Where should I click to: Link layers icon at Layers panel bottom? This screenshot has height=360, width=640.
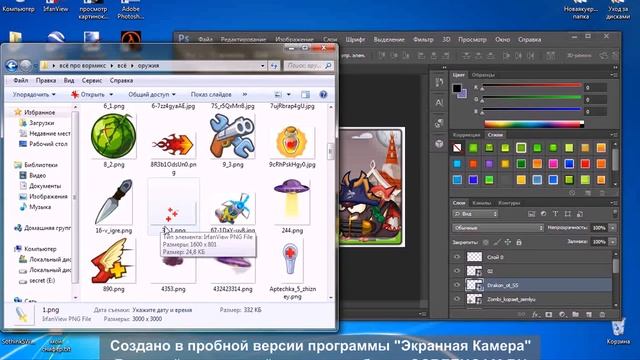click(521, 315)
